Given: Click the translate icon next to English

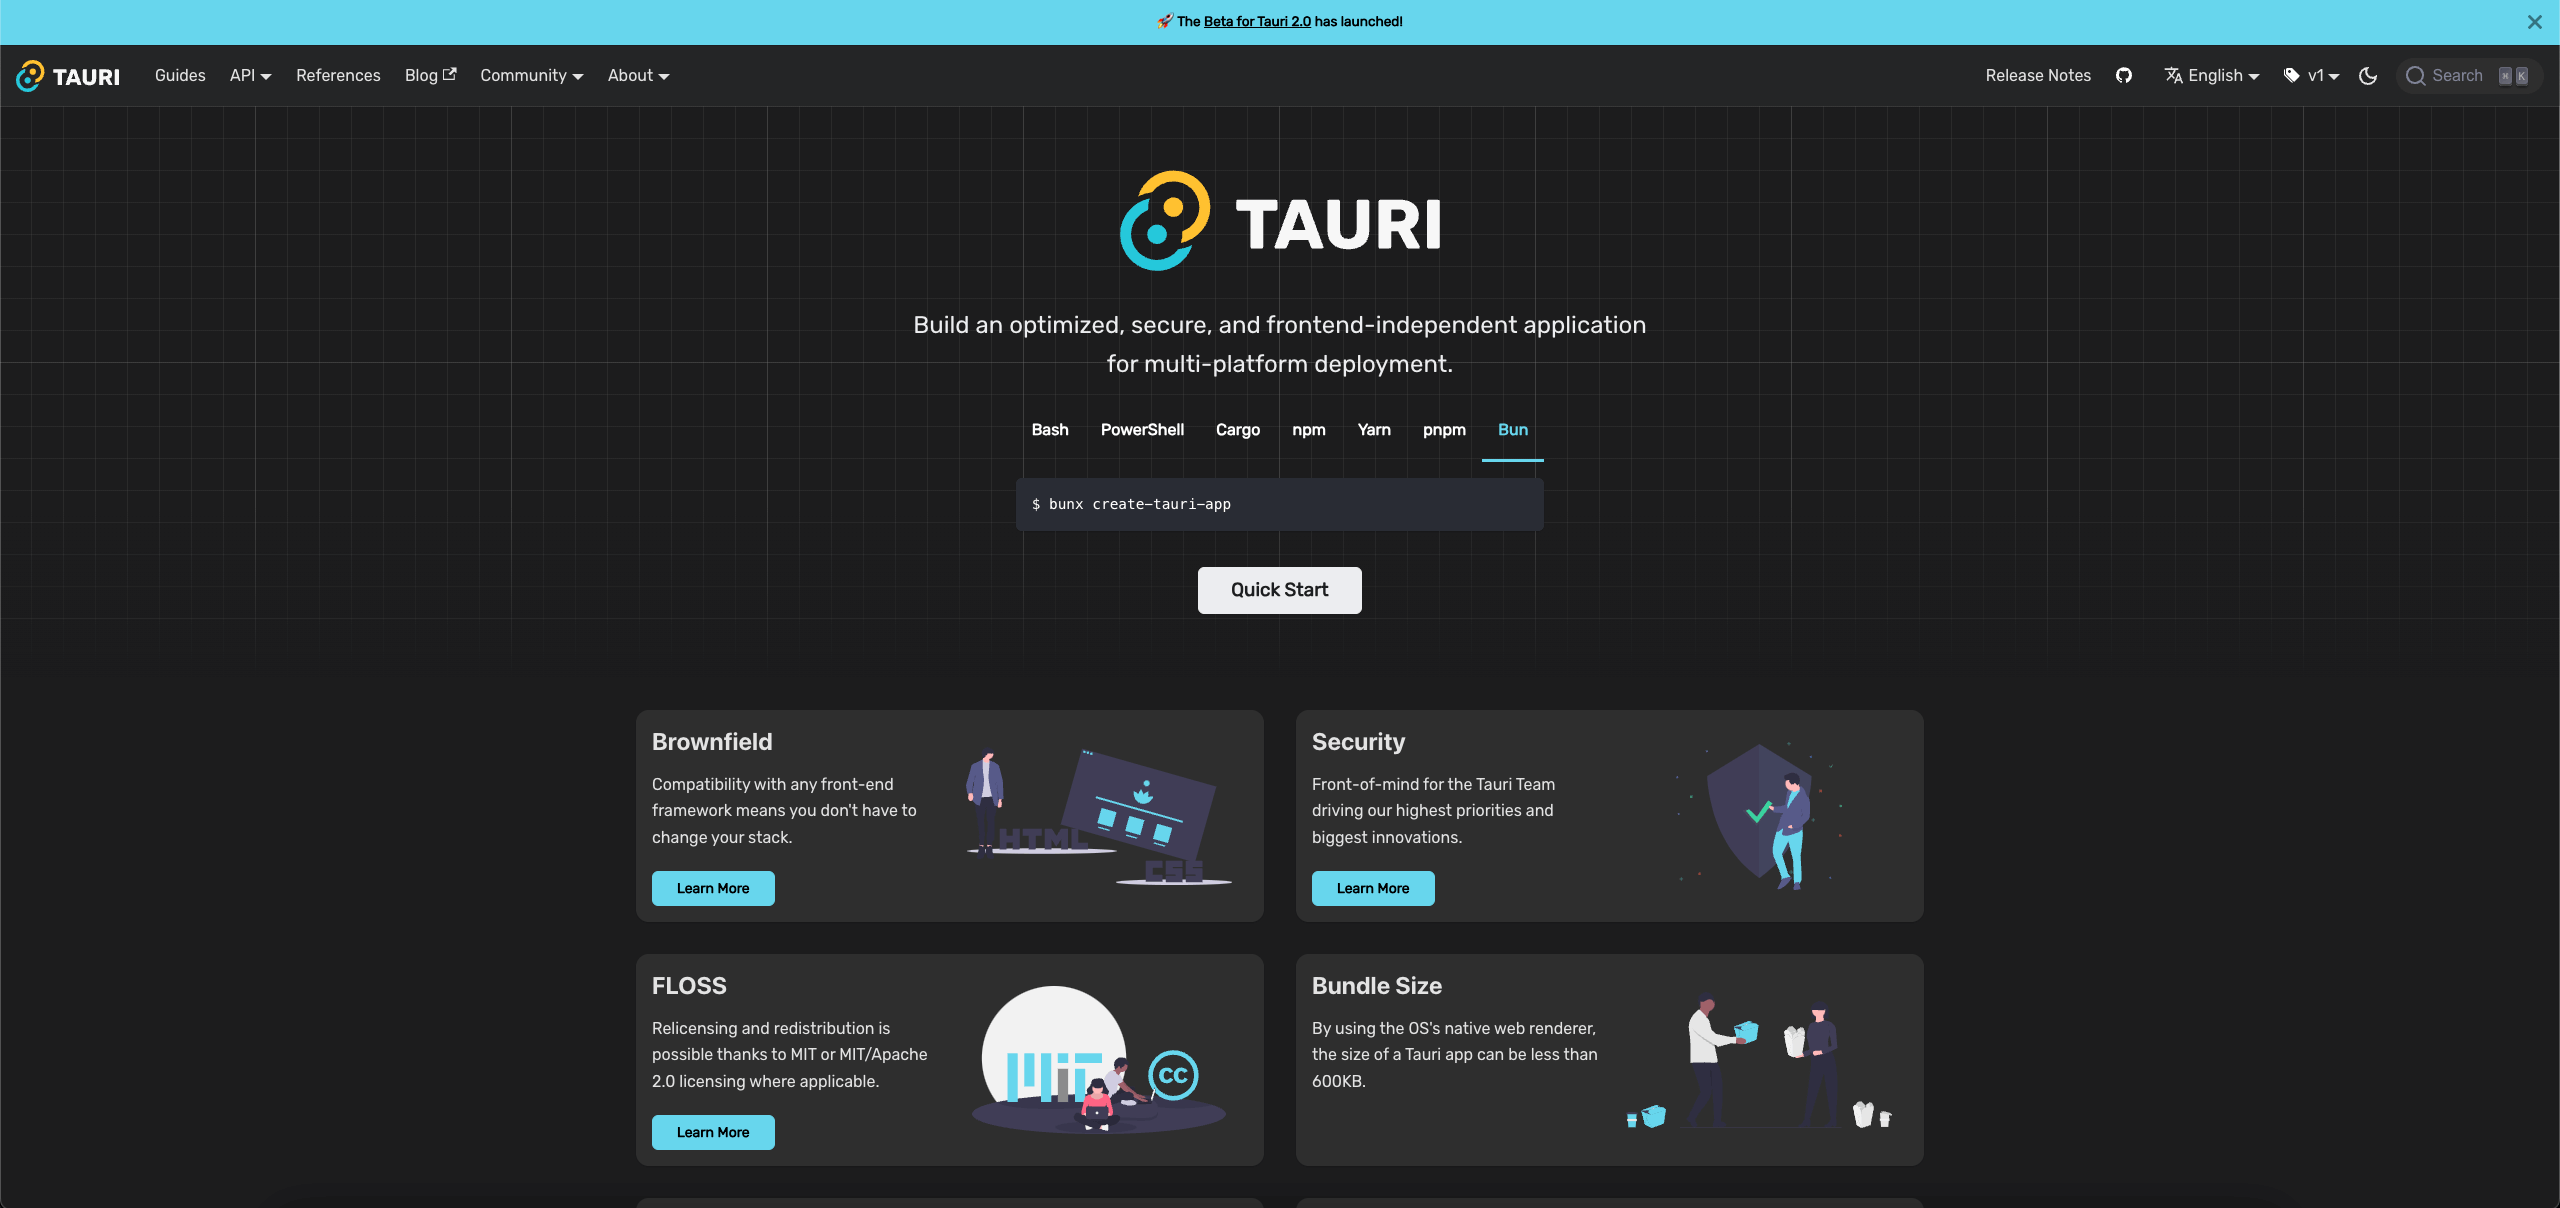Looking at the screenshot, I should click(2173, 76).
